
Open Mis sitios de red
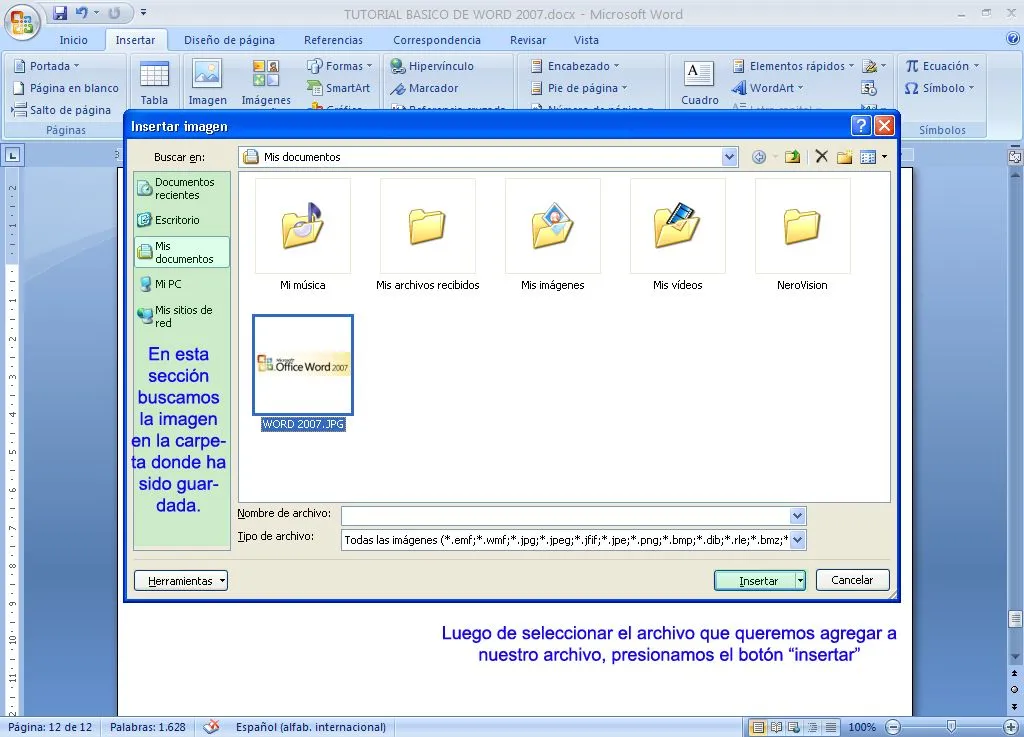point(182,316)
